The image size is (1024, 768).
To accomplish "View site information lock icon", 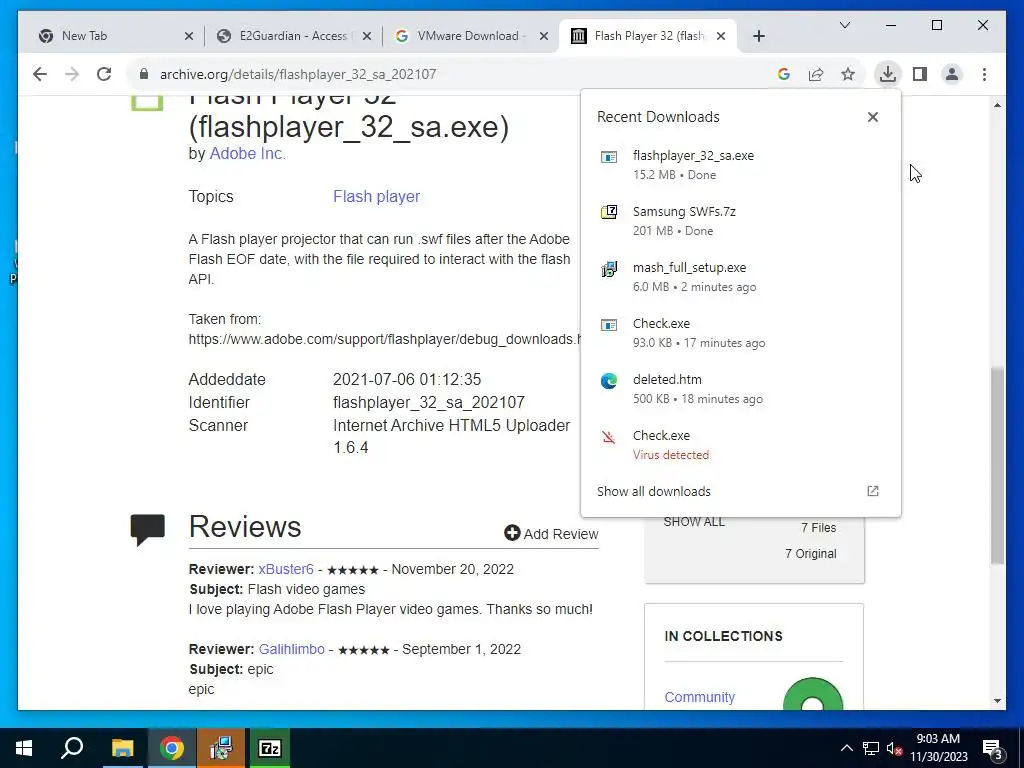I will [144, 74].
